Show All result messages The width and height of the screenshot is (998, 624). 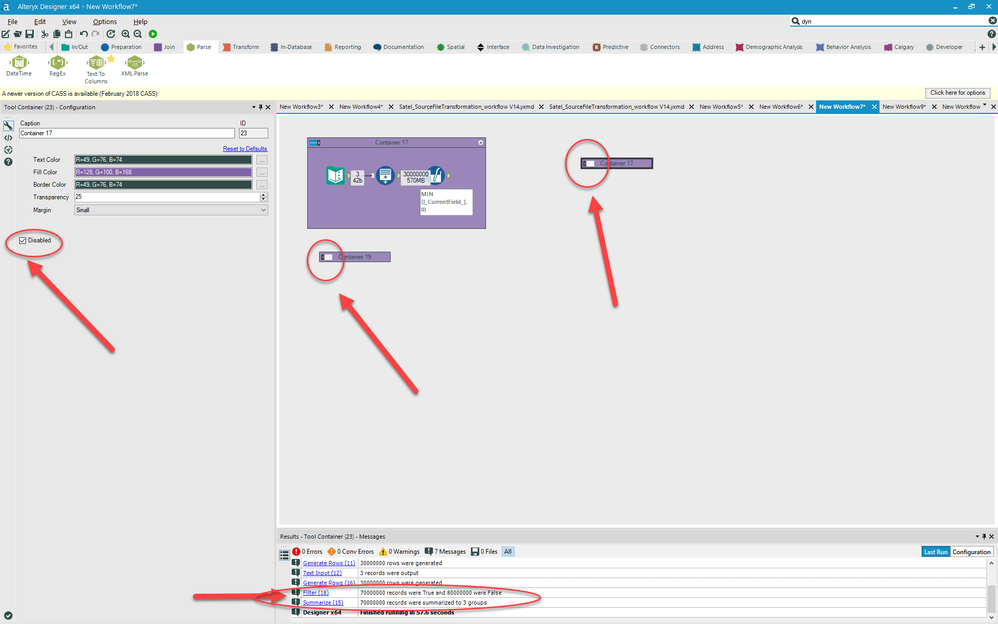click(508, 551)
